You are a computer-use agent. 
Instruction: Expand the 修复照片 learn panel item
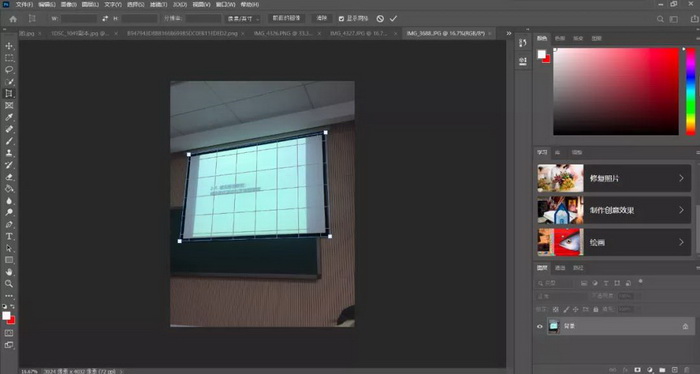pyautogui.click(x=614, y=178)
